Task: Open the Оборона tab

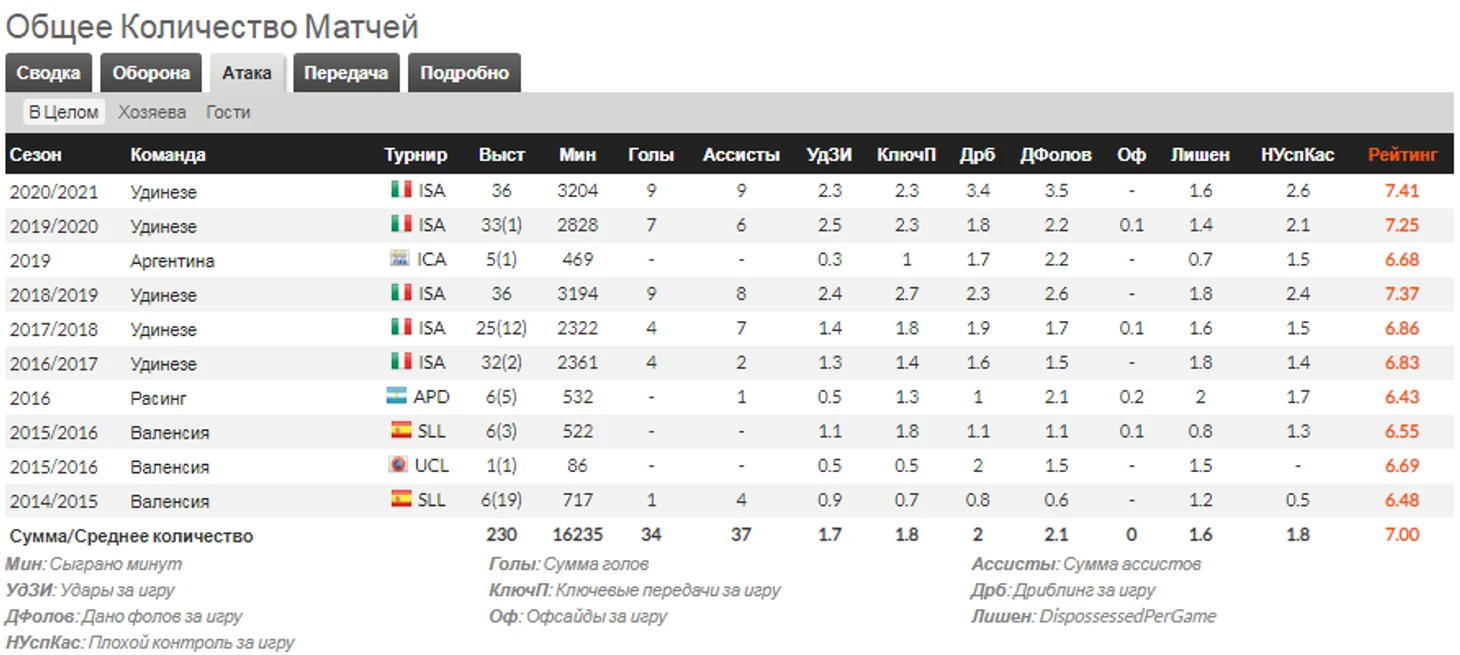Action: point(151,73)
